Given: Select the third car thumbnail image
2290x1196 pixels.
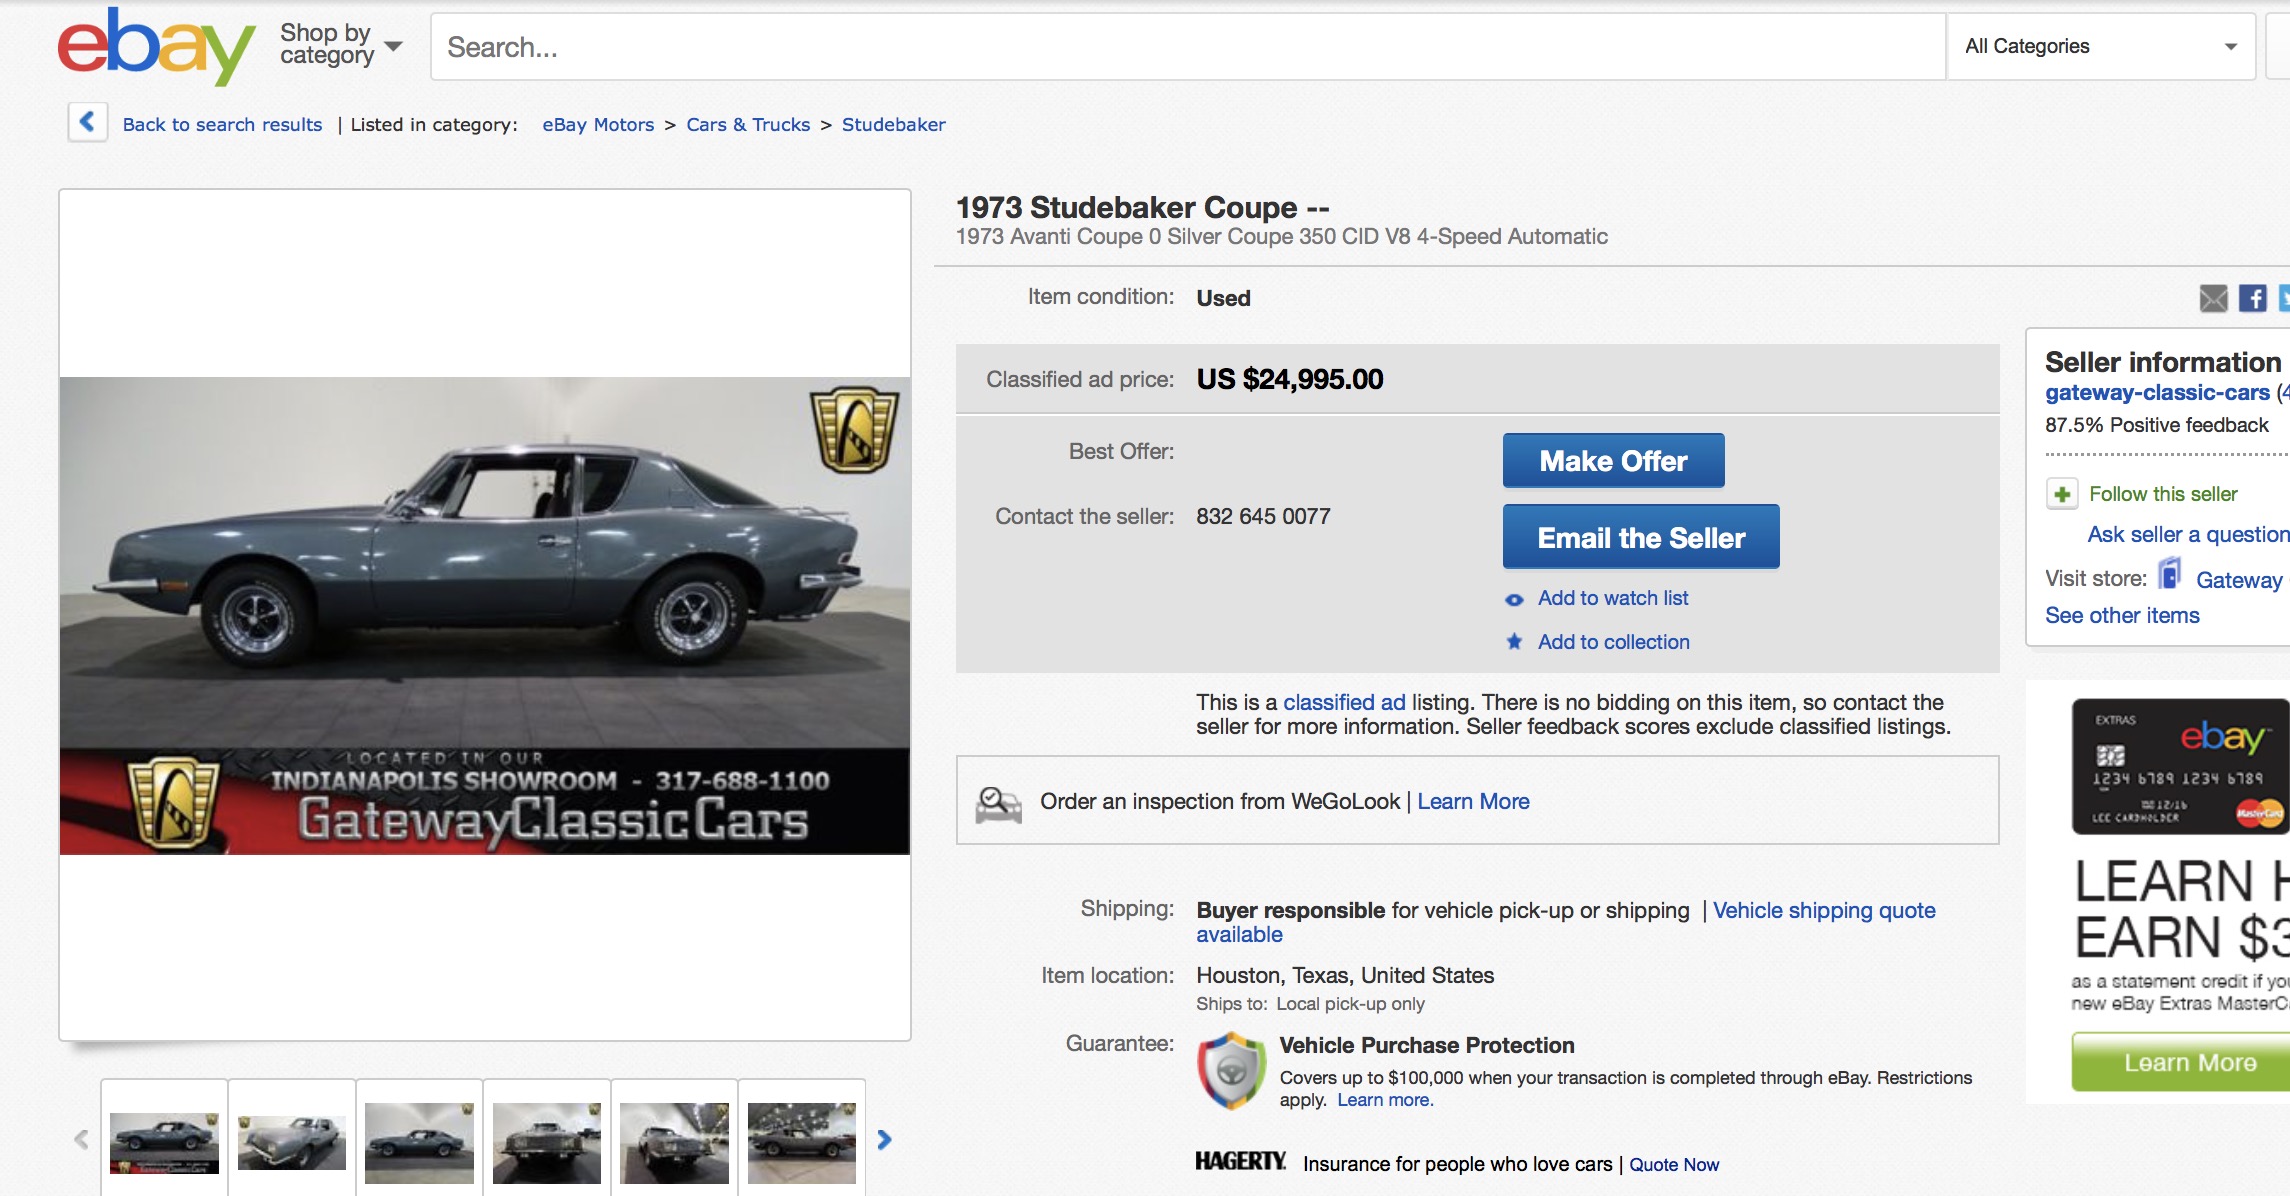Looking at the screenshot, I should tap(419, 1142).
